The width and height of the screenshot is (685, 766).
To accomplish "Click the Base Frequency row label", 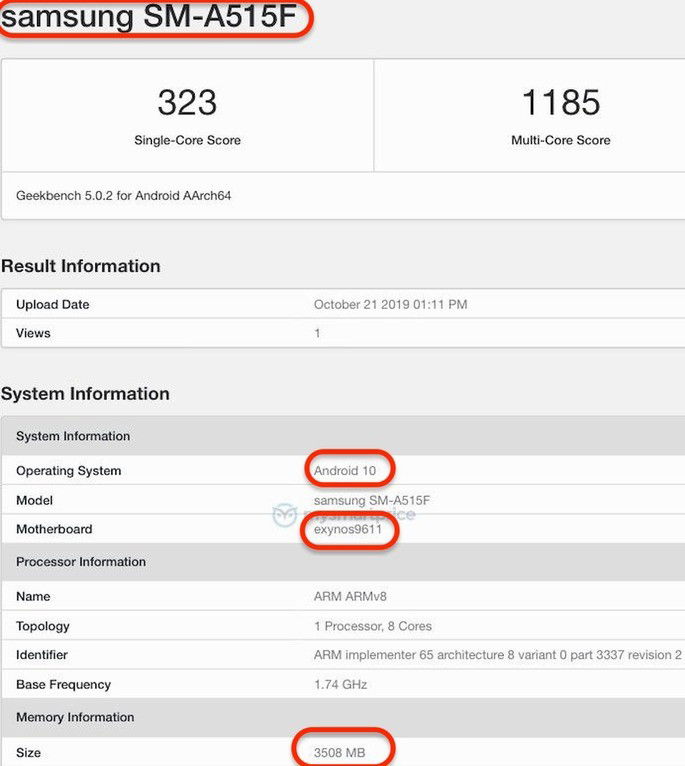I will coord(64,685).
